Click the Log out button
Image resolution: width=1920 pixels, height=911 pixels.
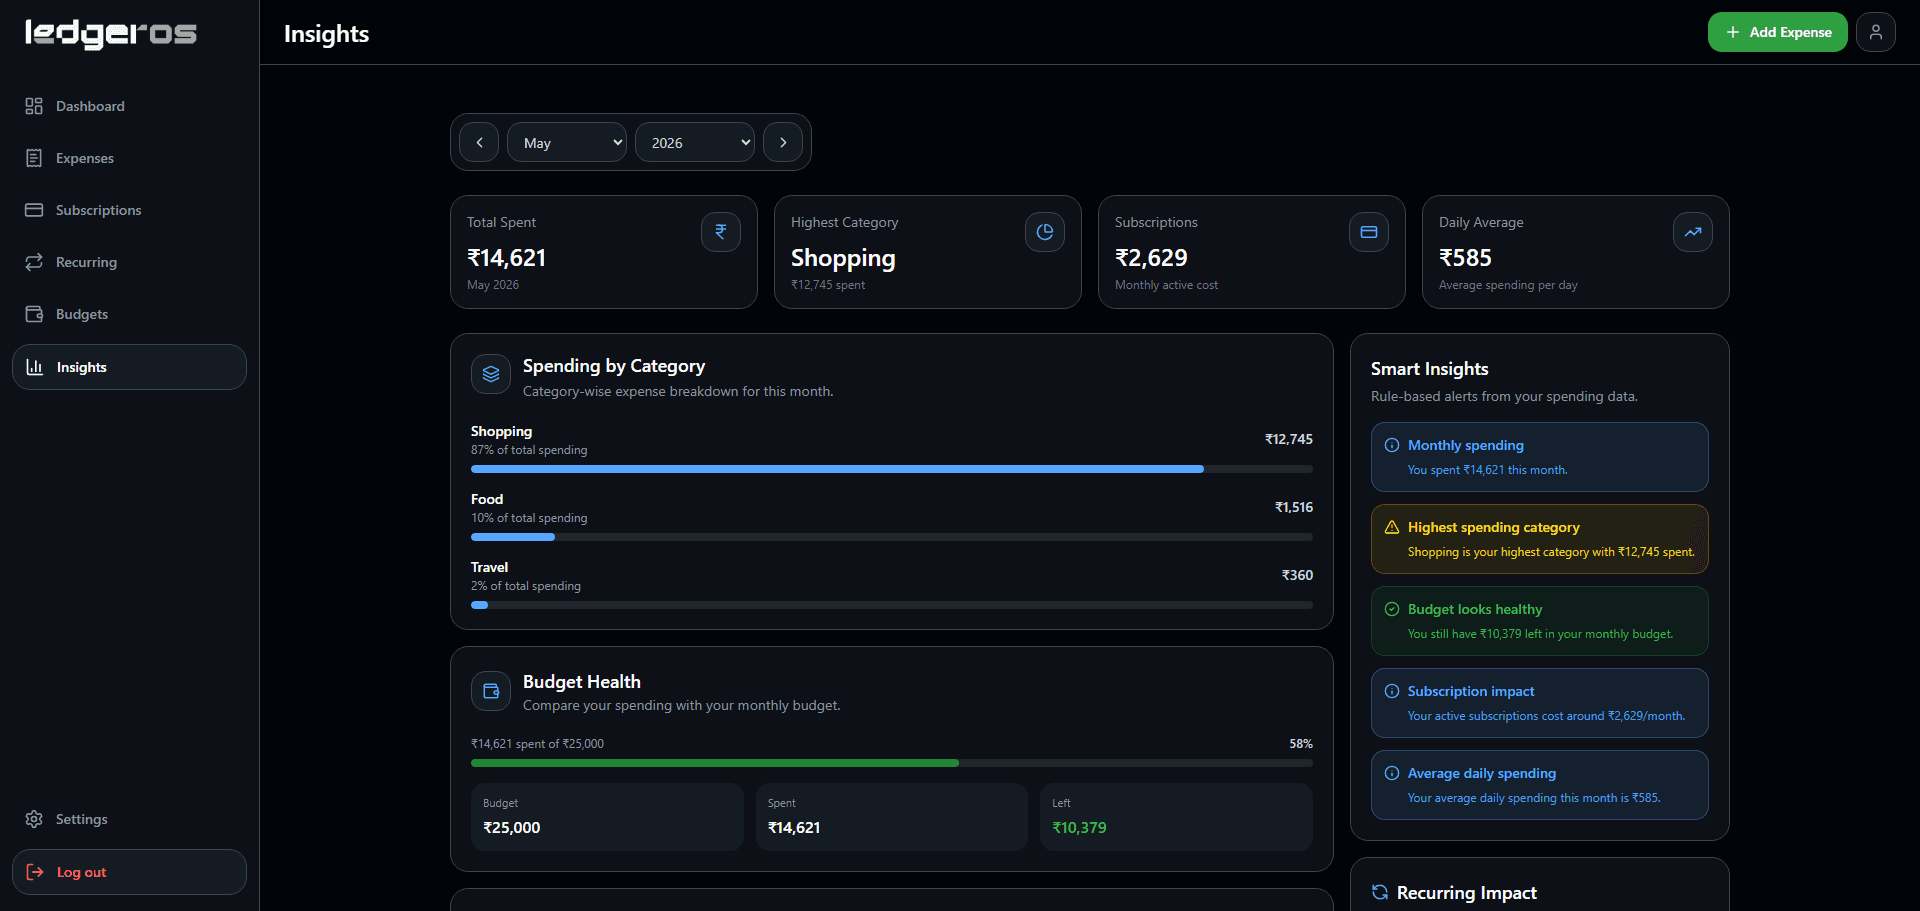point(129,872)
